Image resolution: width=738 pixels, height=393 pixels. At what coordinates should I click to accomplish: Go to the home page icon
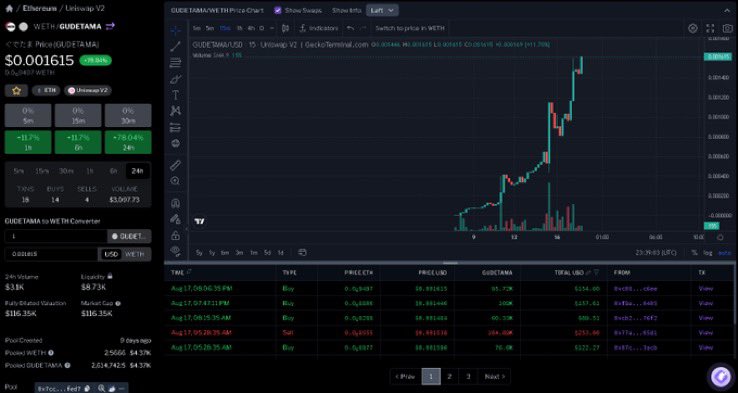9,8
